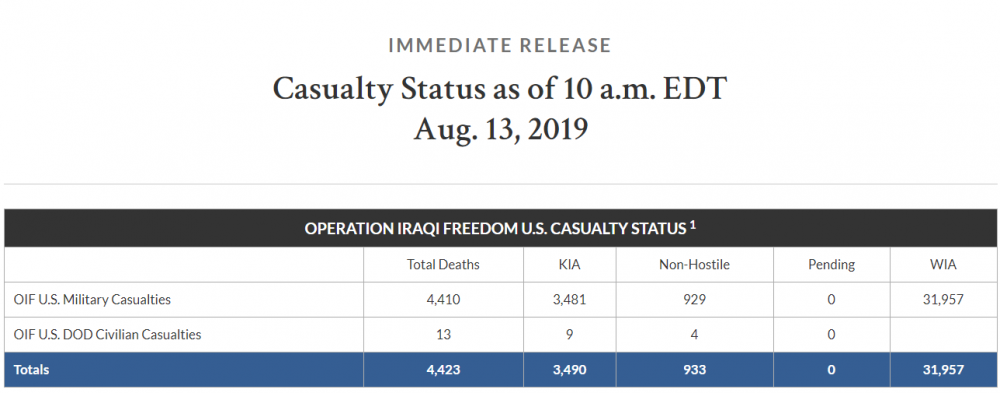Click the 3,490 totals KIA cell
Screen dimensions: 1000x393
[569, 370]
